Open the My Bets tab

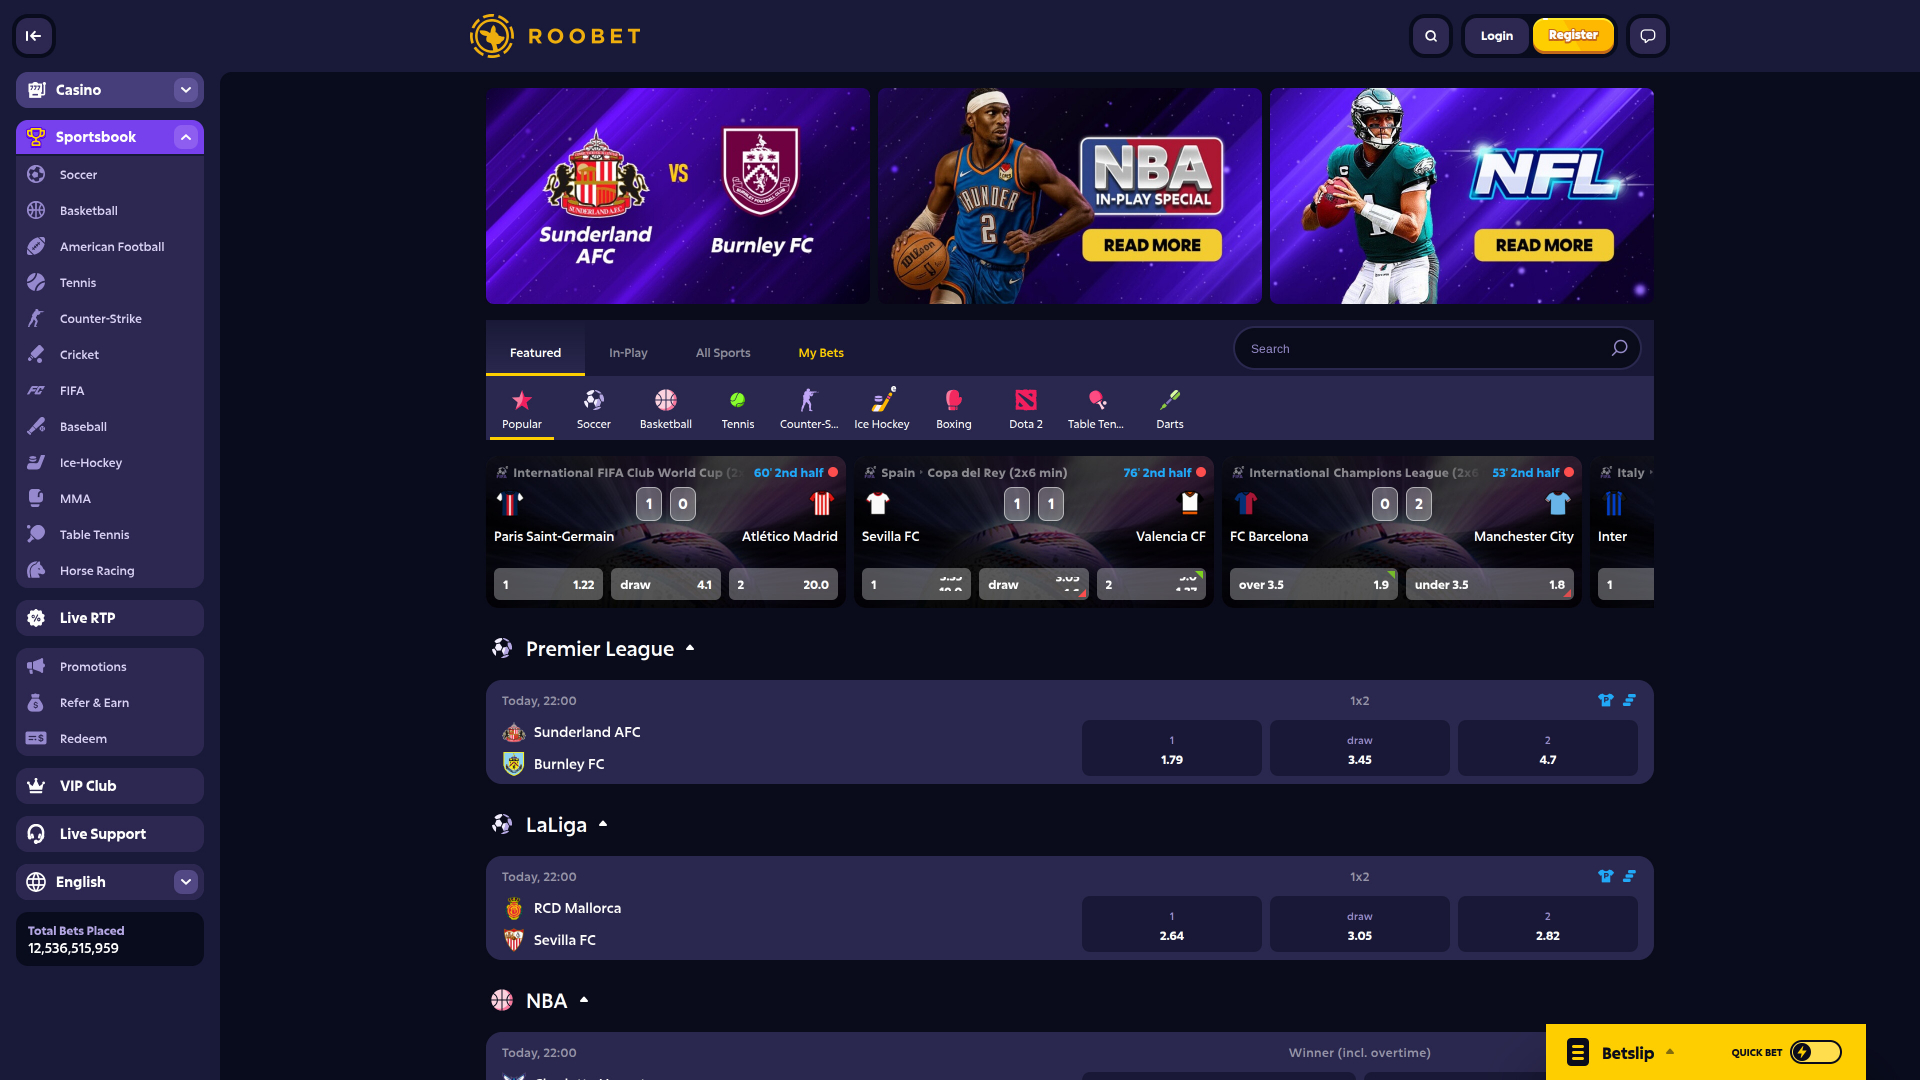point(820,352)
